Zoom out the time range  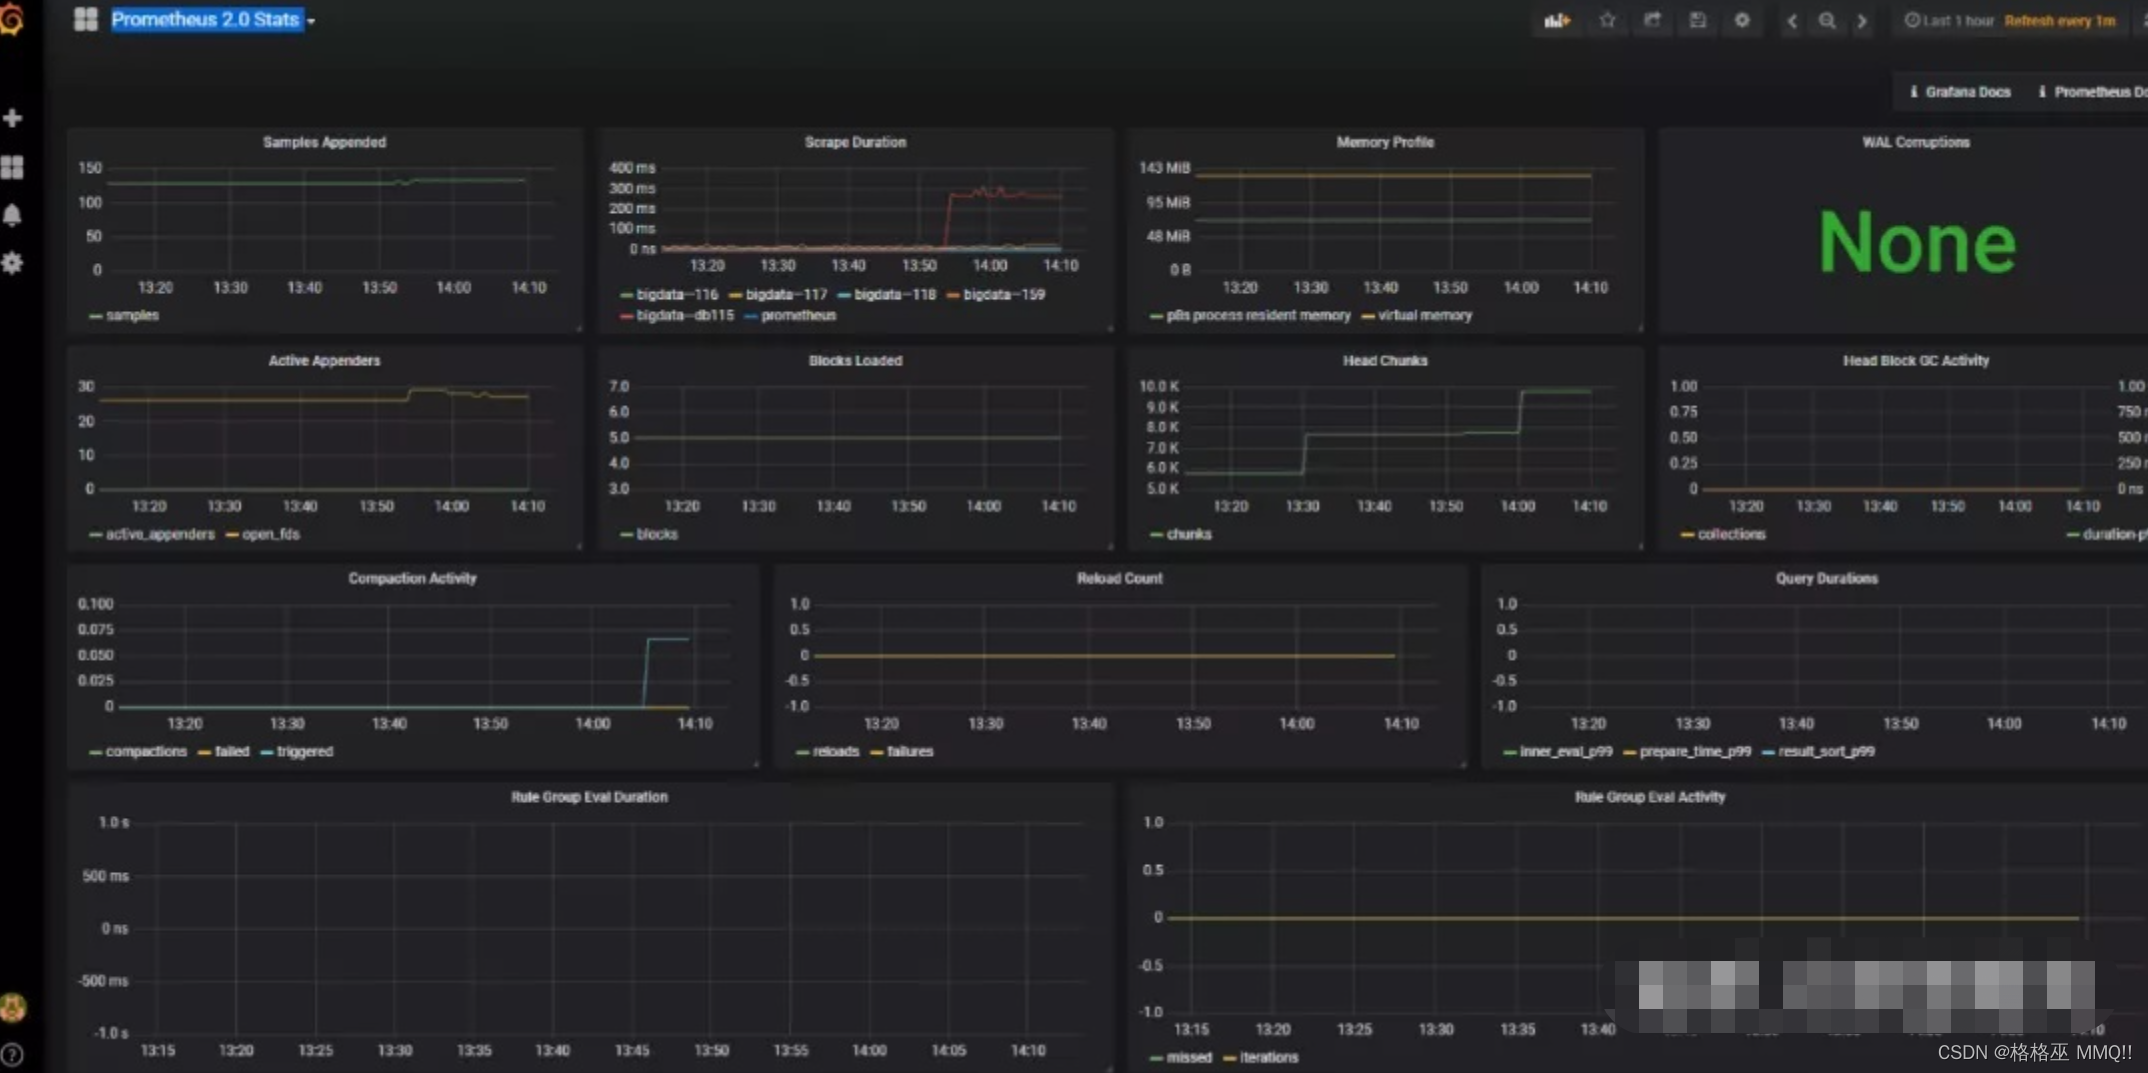click(1827, 21)
